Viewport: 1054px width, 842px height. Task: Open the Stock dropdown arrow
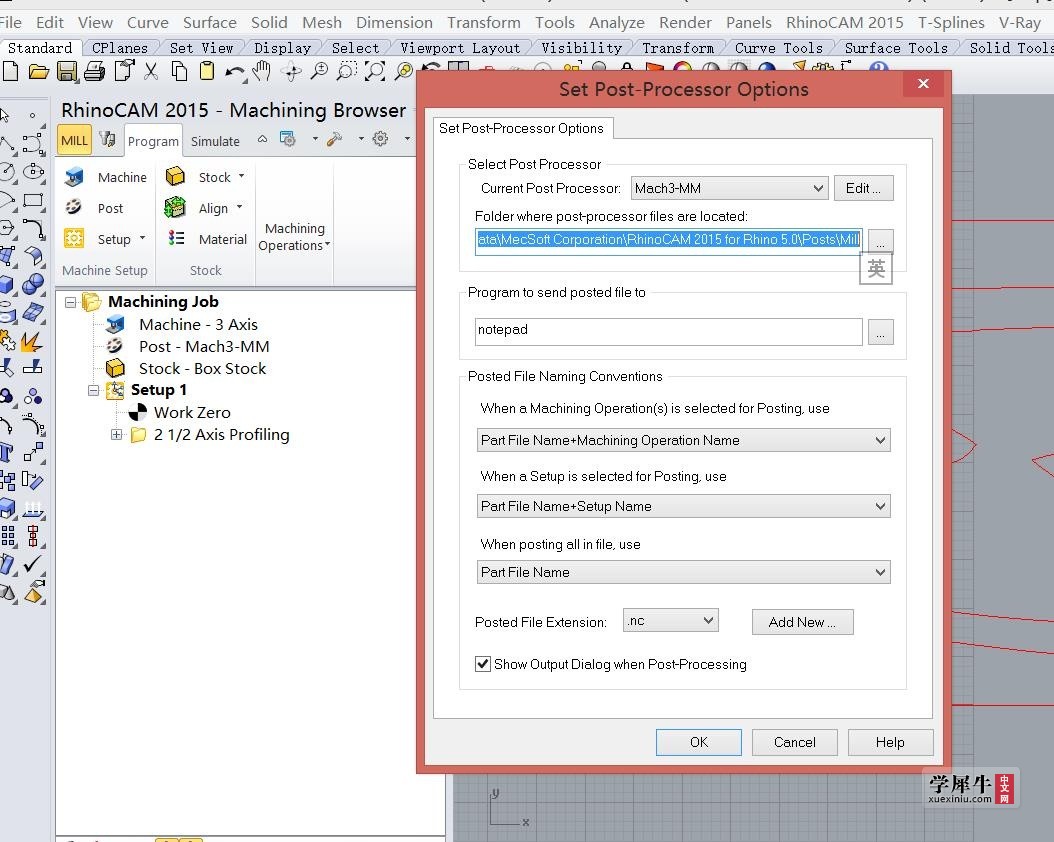point(241,176)
